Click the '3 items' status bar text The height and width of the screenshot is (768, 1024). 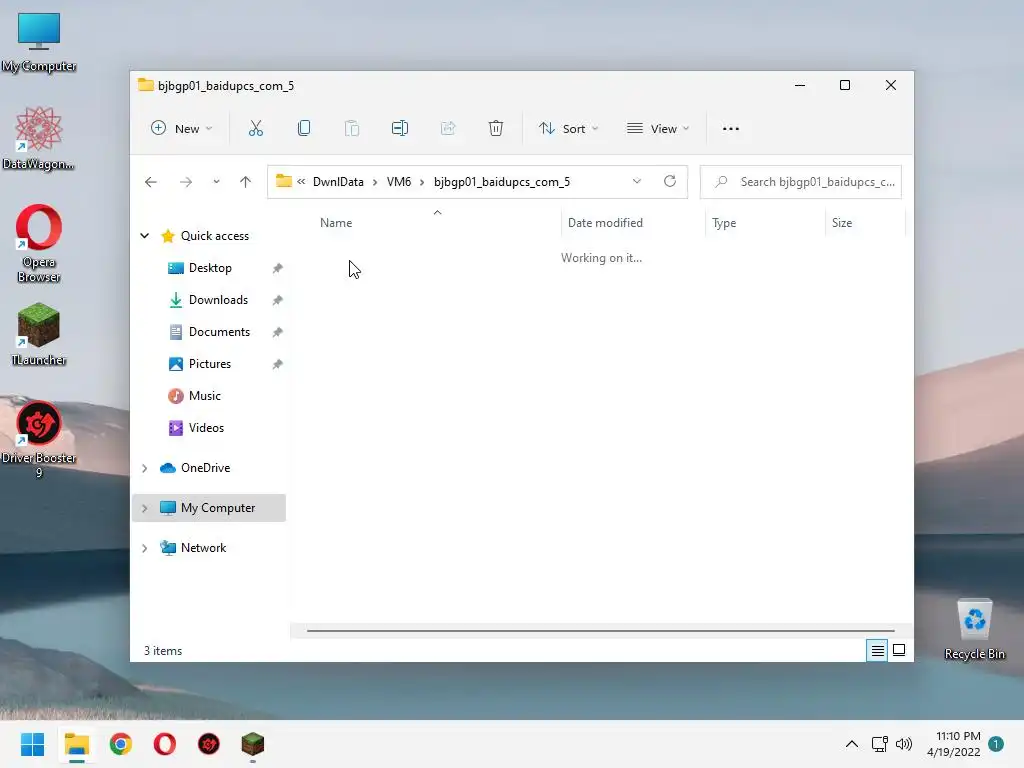tap(163, 651)
